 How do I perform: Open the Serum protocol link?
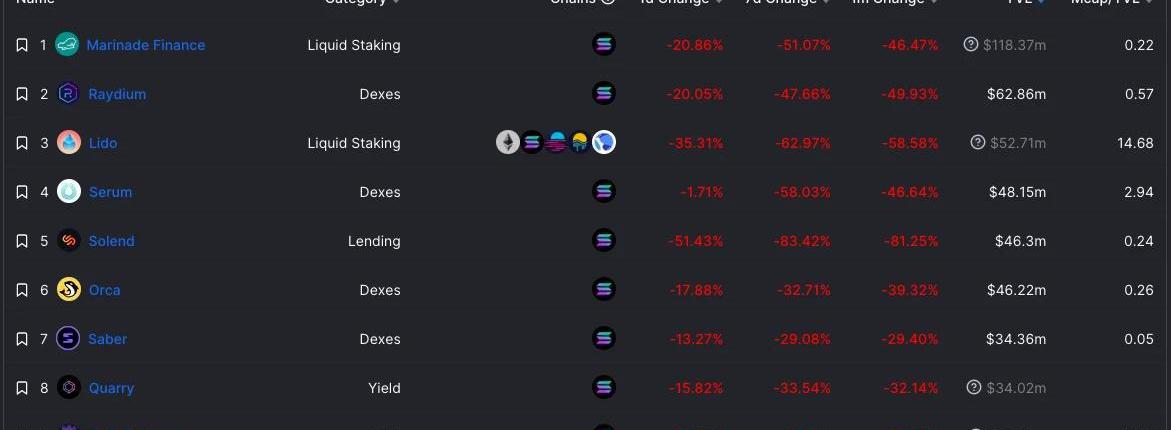point(111,192)
